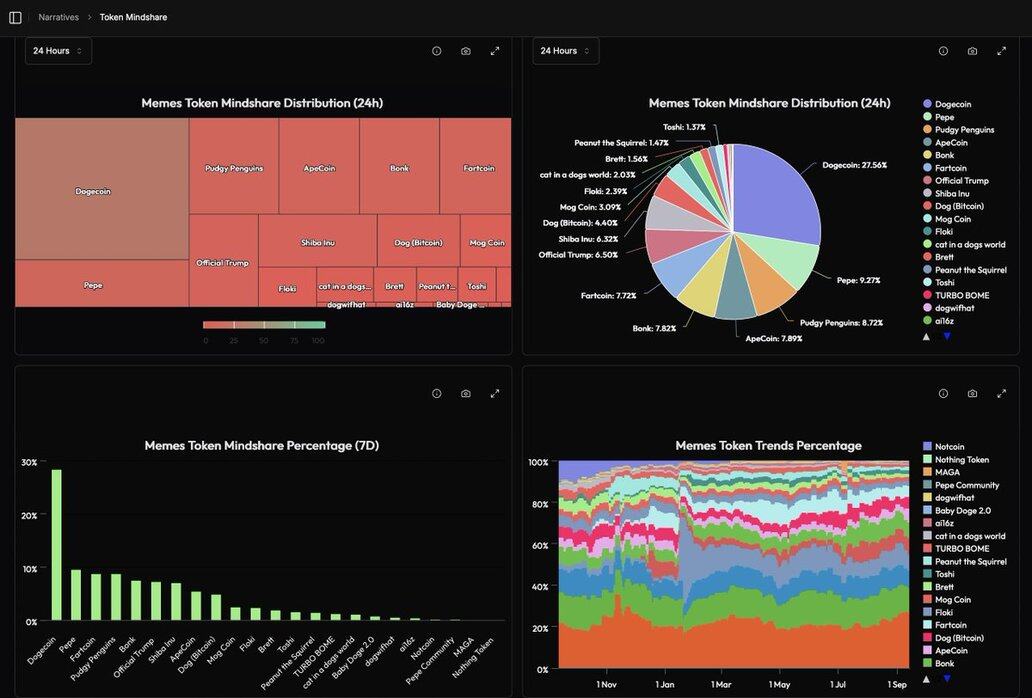The width and height of the screenshot is (1032, 698).
Task: Toggle Shiba Inu in pie chart legend
Action: click(946, 193)
